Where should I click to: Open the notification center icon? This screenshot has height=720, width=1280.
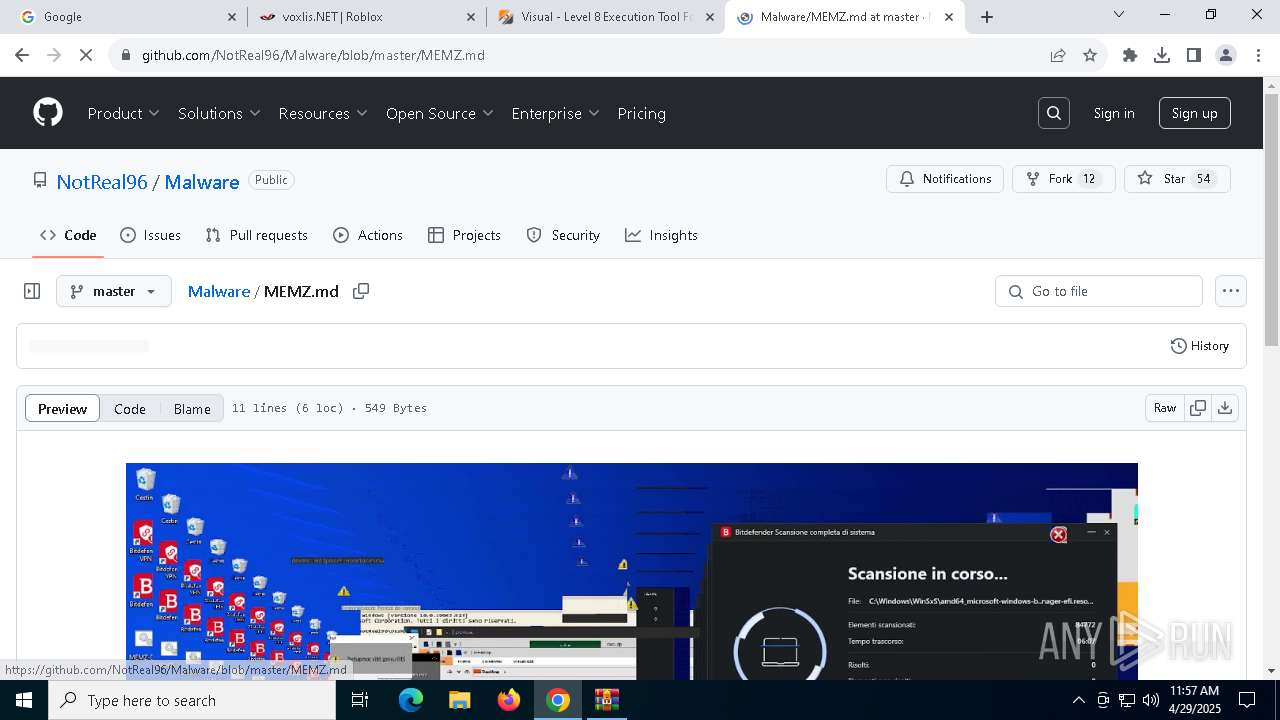pos(1247,700)
